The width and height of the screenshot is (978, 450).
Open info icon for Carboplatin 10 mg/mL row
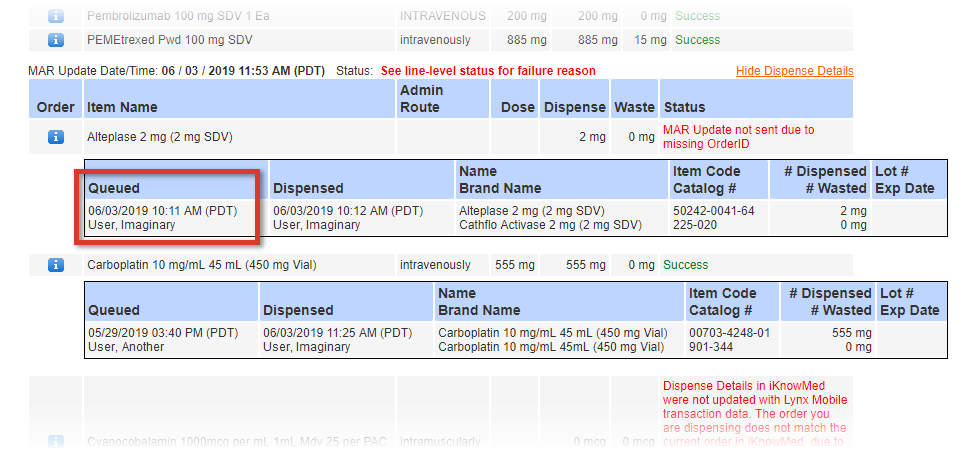click(x=56, y=265)
